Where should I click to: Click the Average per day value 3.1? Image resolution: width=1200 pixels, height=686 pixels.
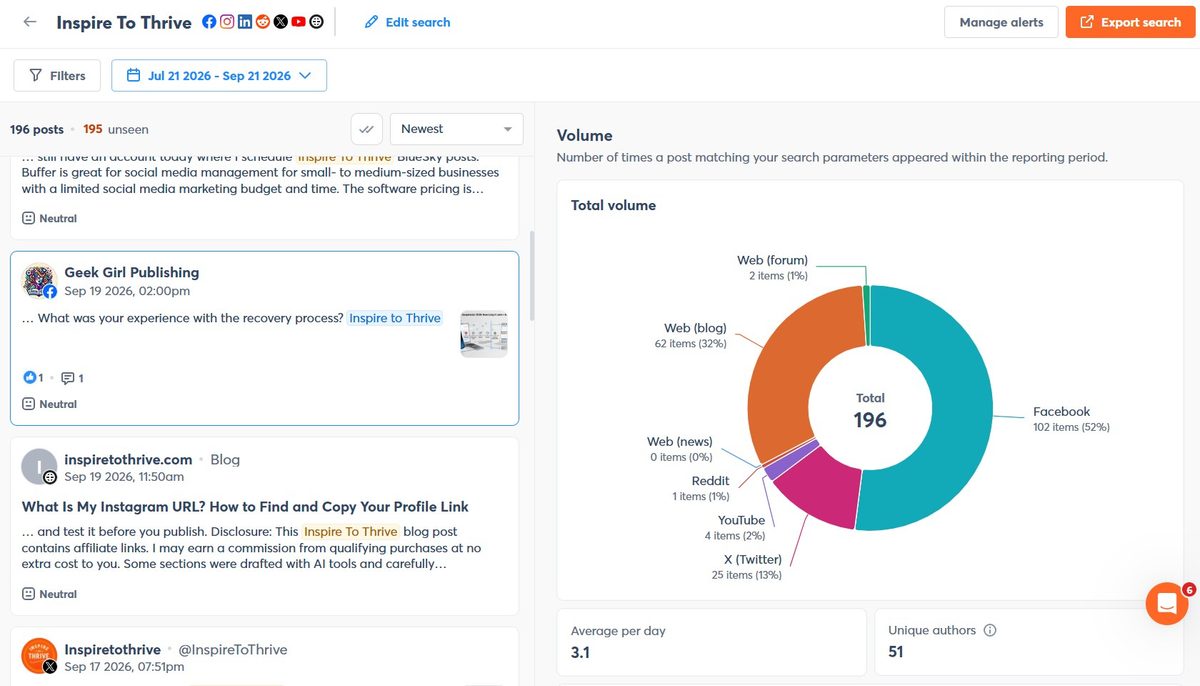pos(580,653)
